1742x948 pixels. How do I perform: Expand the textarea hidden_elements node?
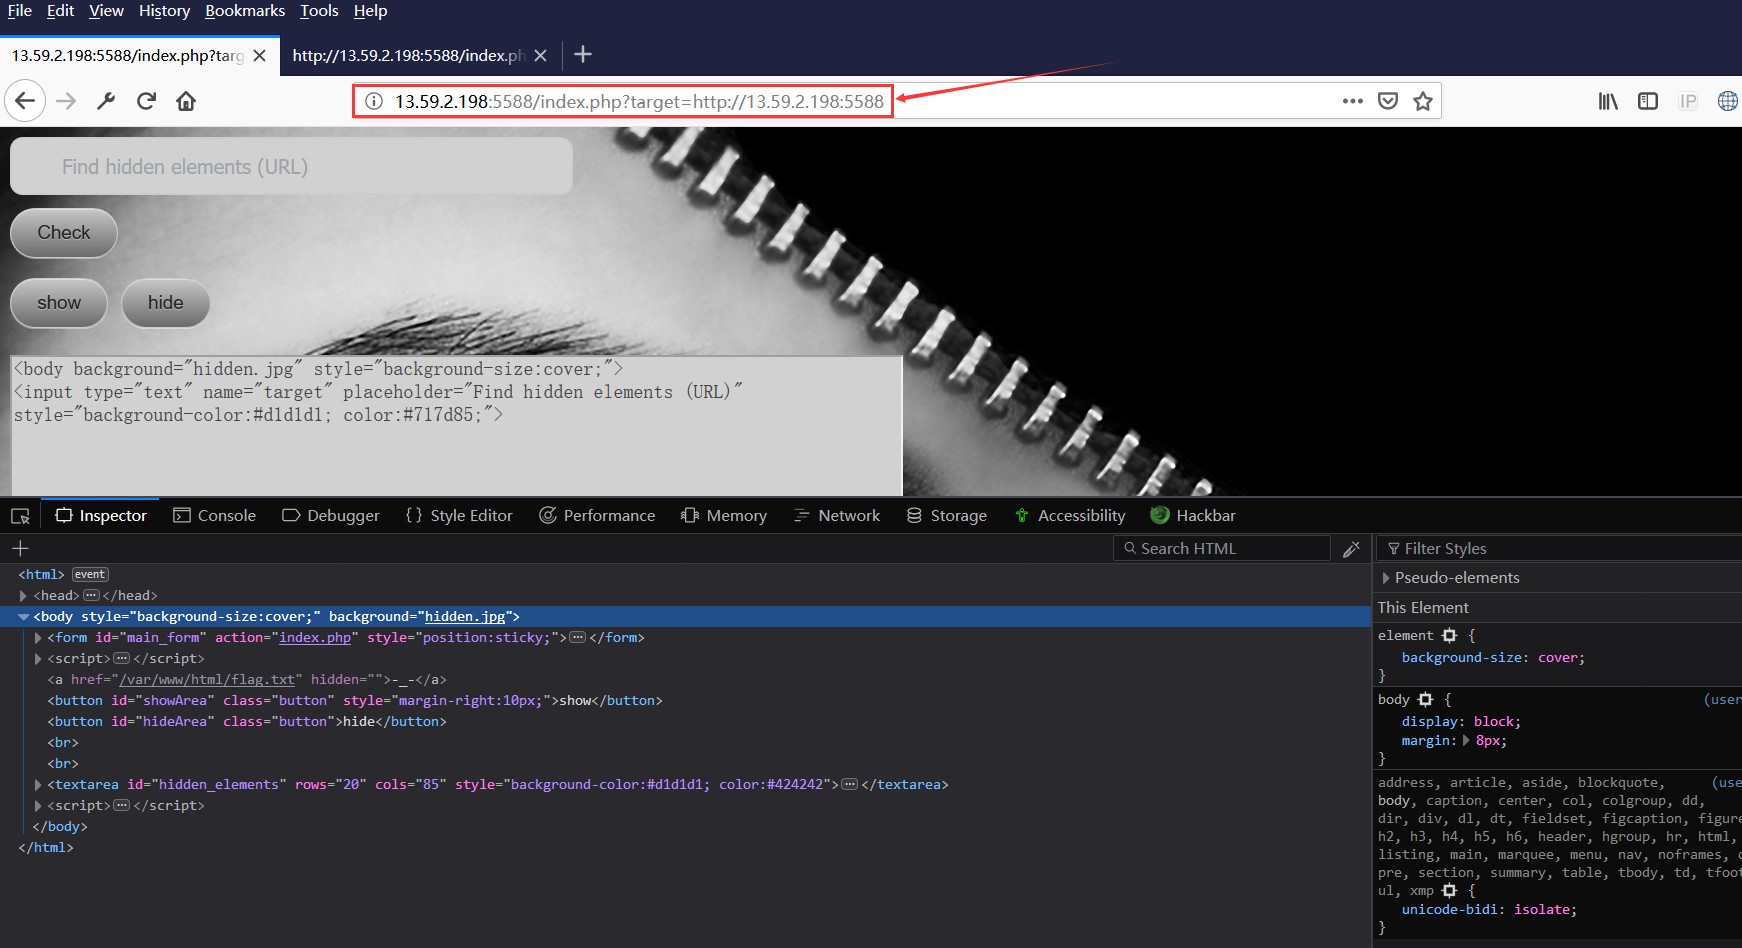tap(38, 785)
